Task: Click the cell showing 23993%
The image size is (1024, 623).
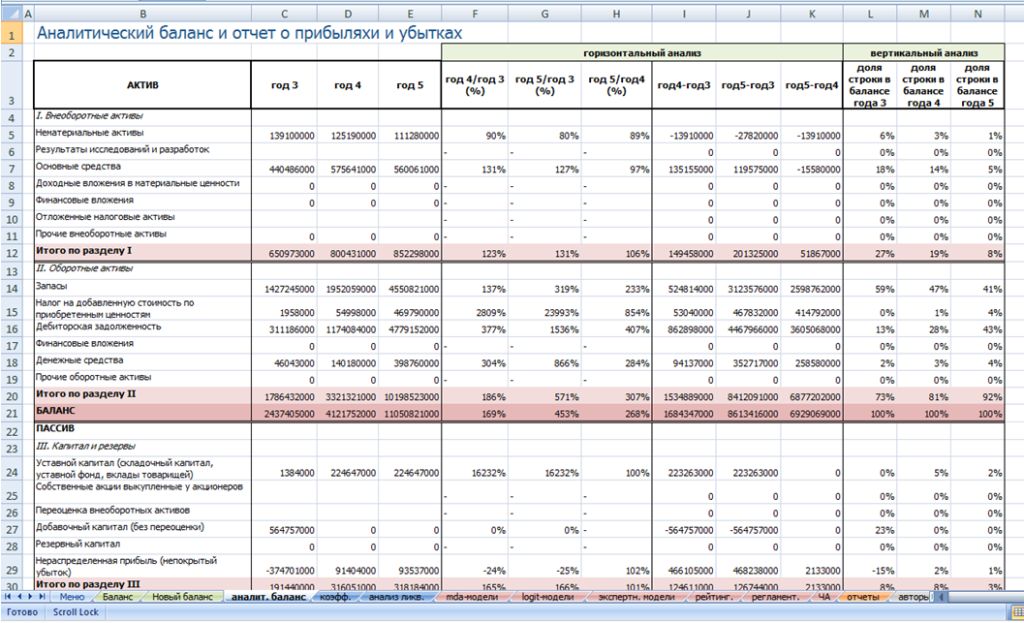Action: 545,312
